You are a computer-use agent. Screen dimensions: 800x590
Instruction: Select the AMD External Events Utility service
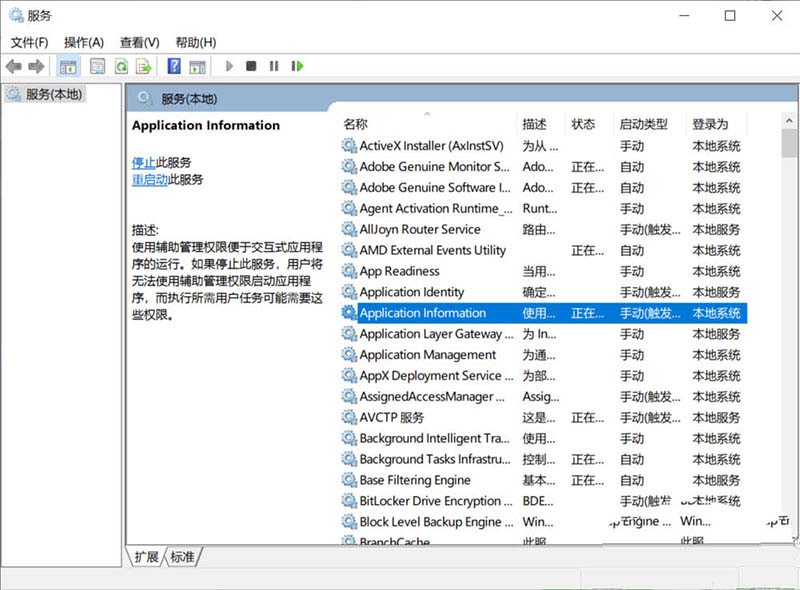pos(544,251)
